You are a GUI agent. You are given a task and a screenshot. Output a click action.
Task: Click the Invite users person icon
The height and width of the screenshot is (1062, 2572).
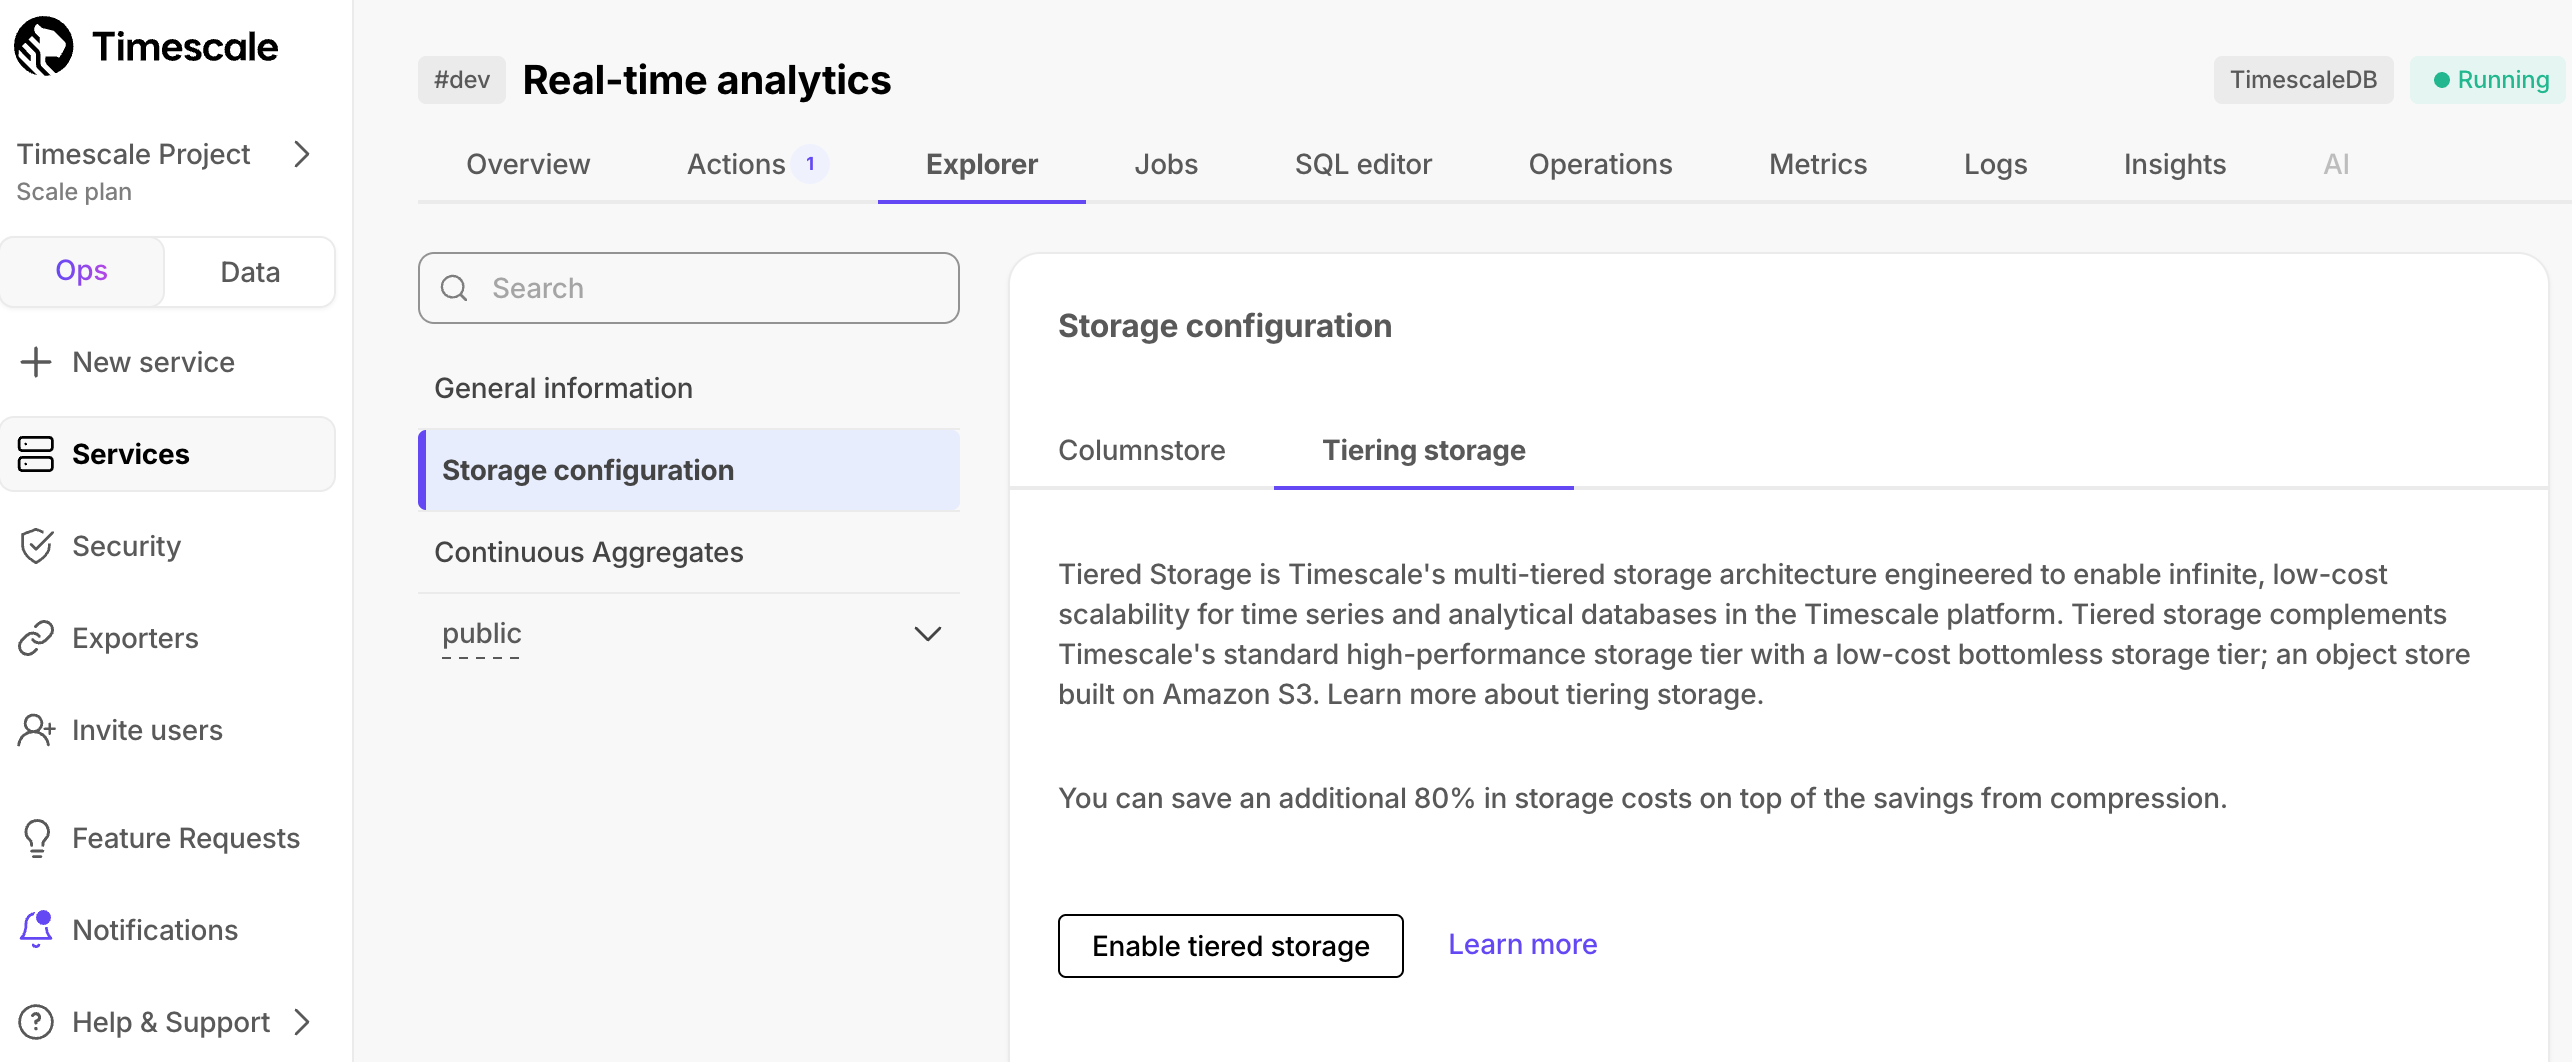[36, 730]
